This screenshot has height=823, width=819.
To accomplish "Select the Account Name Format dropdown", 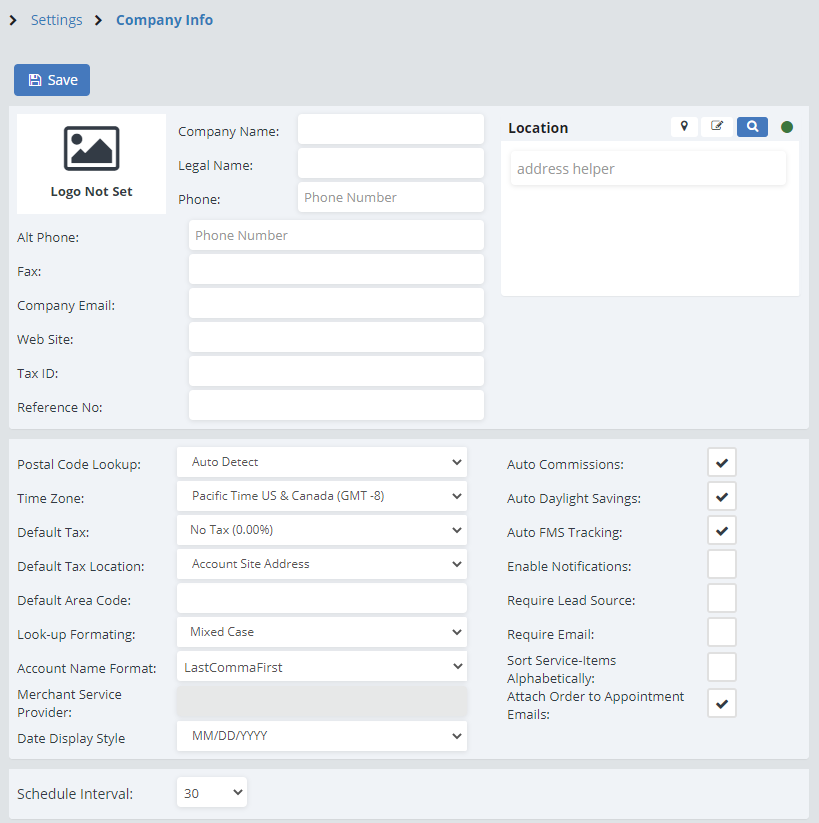I will [321, 666].
